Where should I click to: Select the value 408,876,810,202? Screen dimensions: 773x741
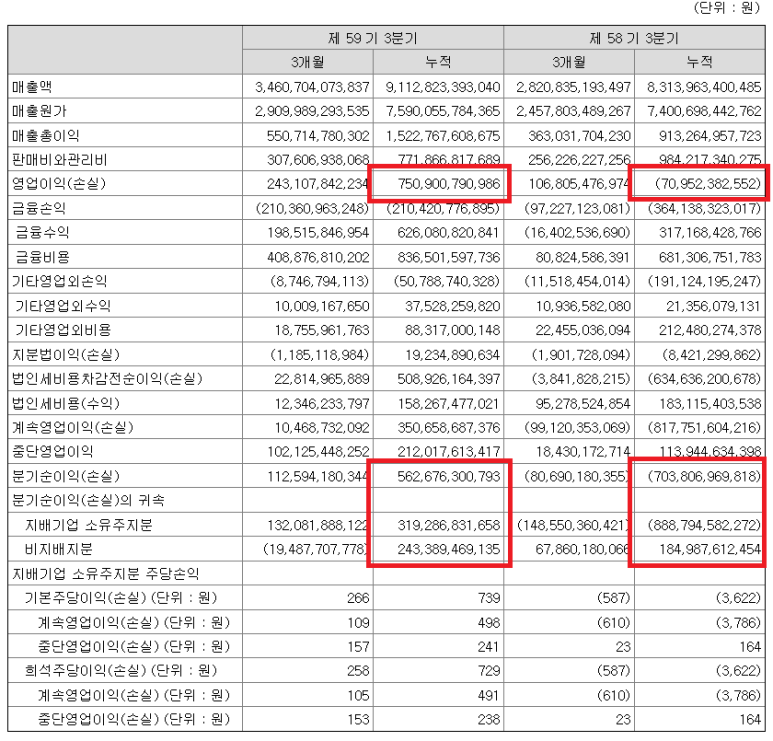[x=318, y=257]
